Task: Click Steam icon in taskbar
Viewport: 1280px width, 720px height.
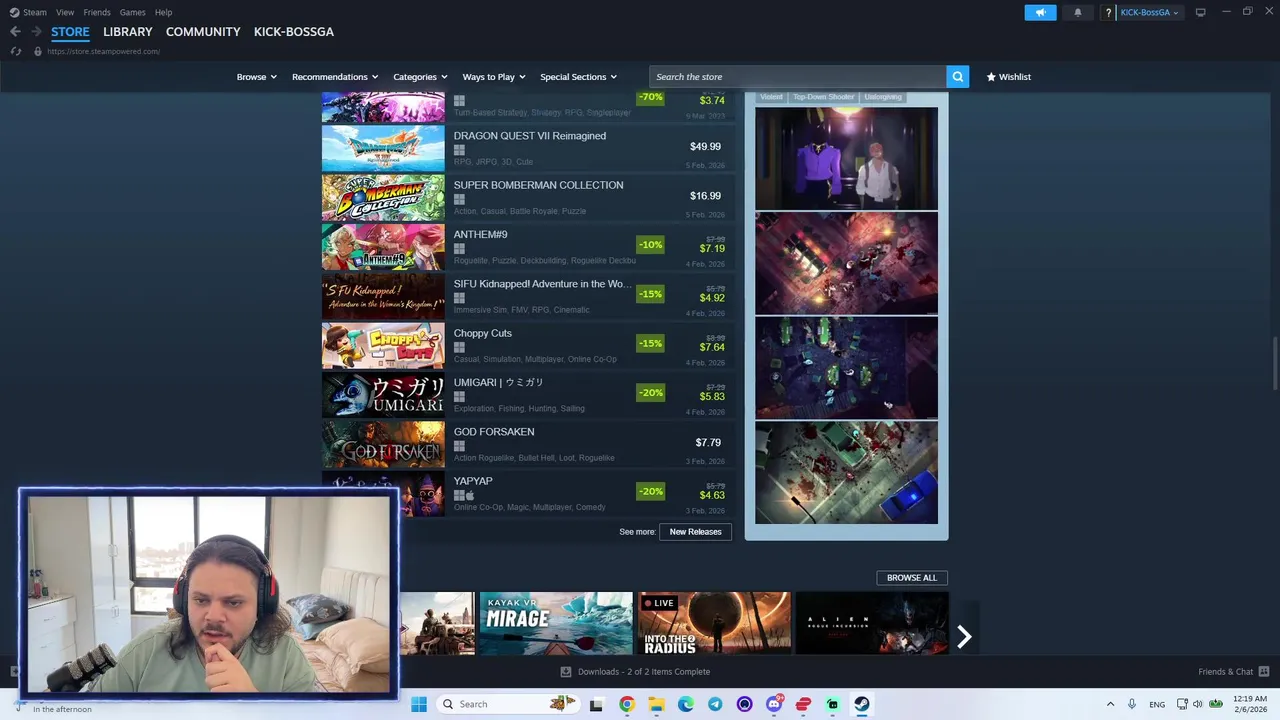Action: (x=862, y=704)
